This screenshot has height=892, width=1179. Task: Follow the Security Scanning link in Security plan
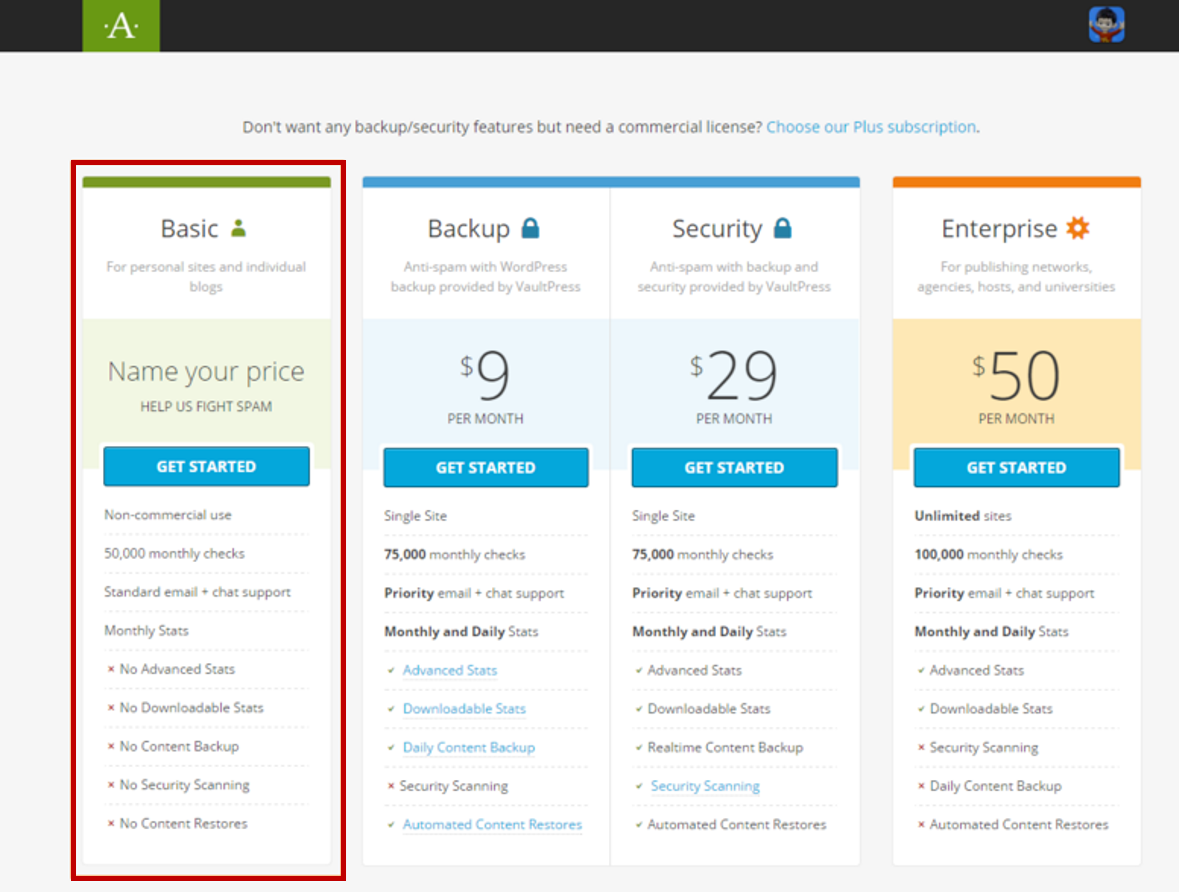705,786
